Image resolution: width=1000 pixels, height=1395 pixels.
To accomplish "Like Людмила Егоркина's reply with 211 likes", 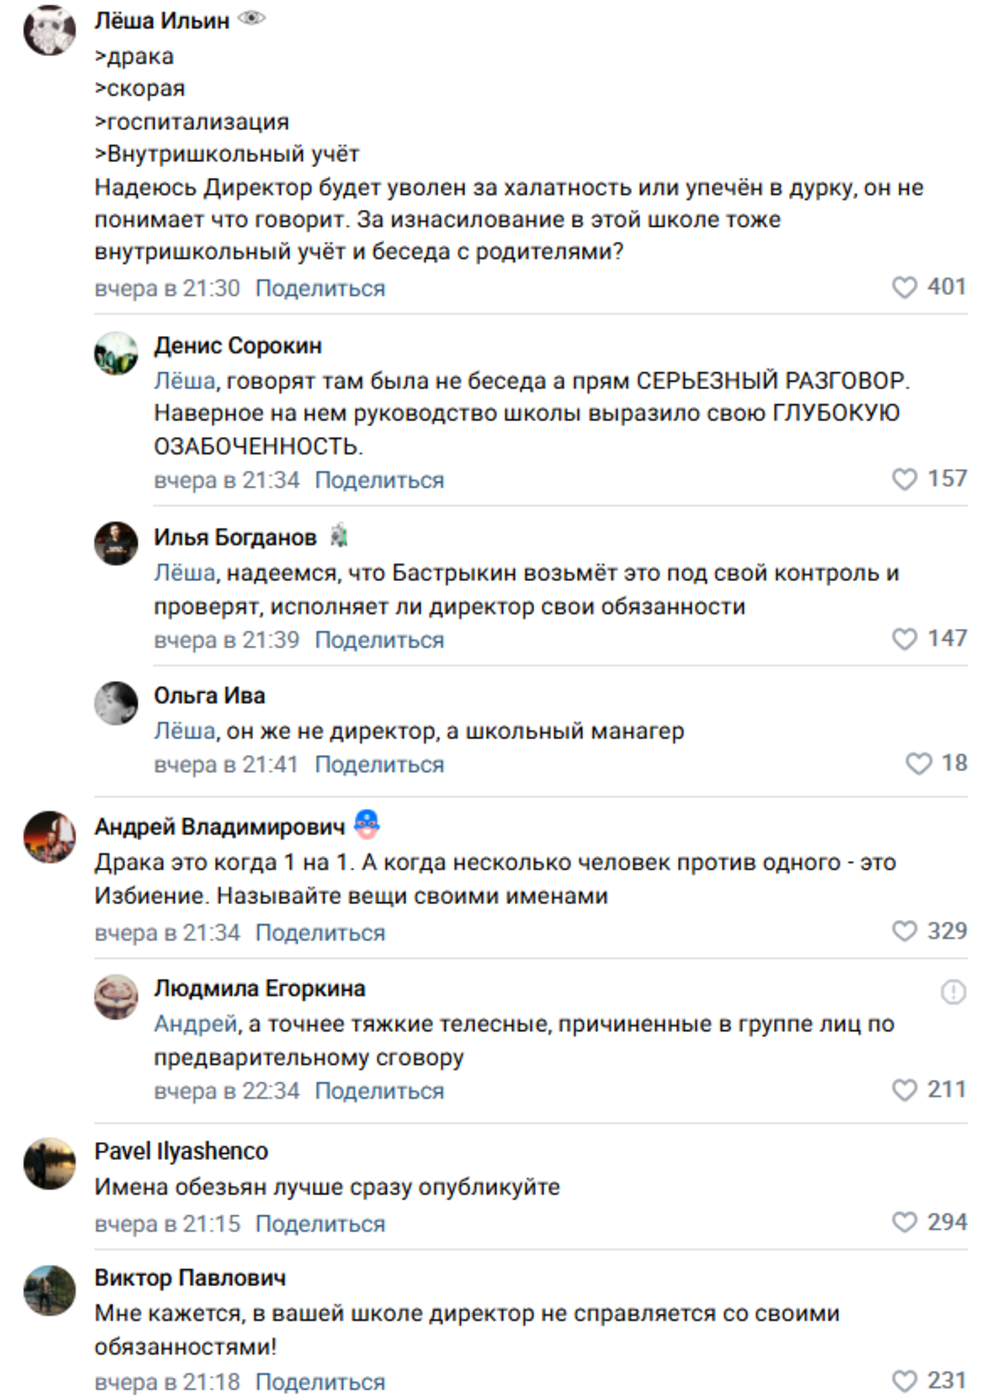I will point(904,1090).
